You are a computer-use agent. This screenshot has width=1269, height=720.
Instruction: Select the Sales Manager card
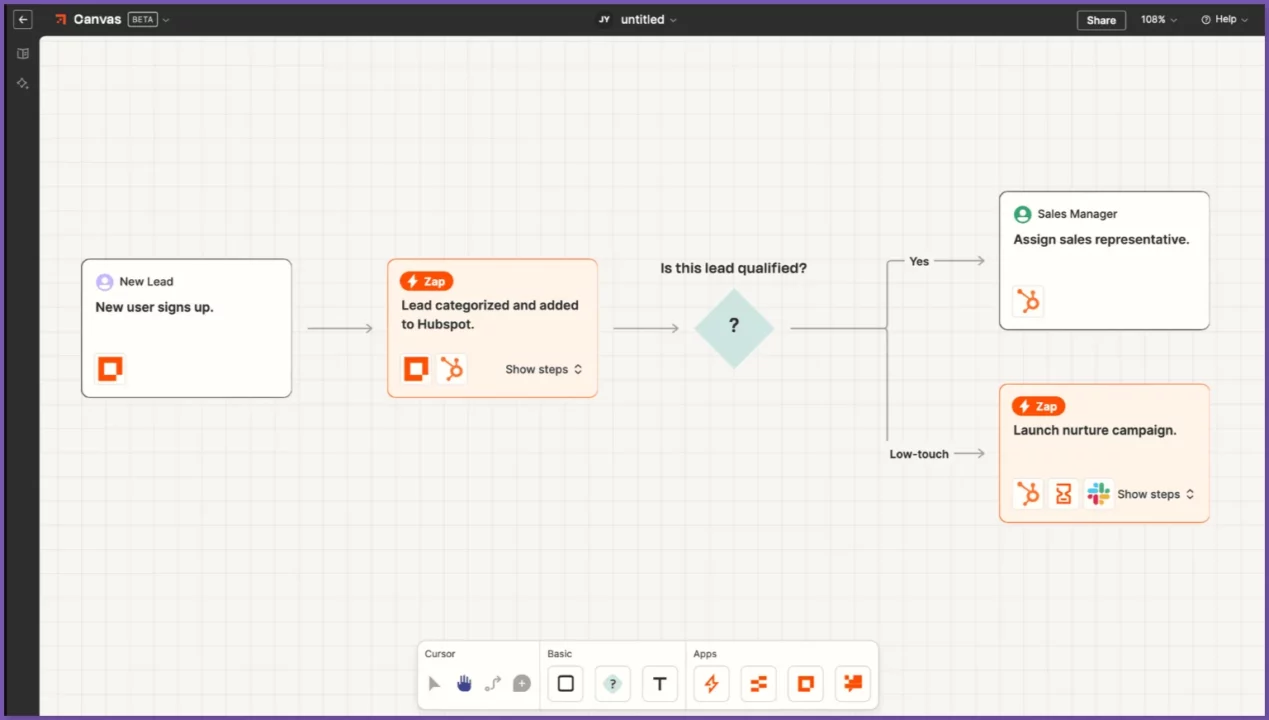pyautogui.click(x=1104, y=260)
